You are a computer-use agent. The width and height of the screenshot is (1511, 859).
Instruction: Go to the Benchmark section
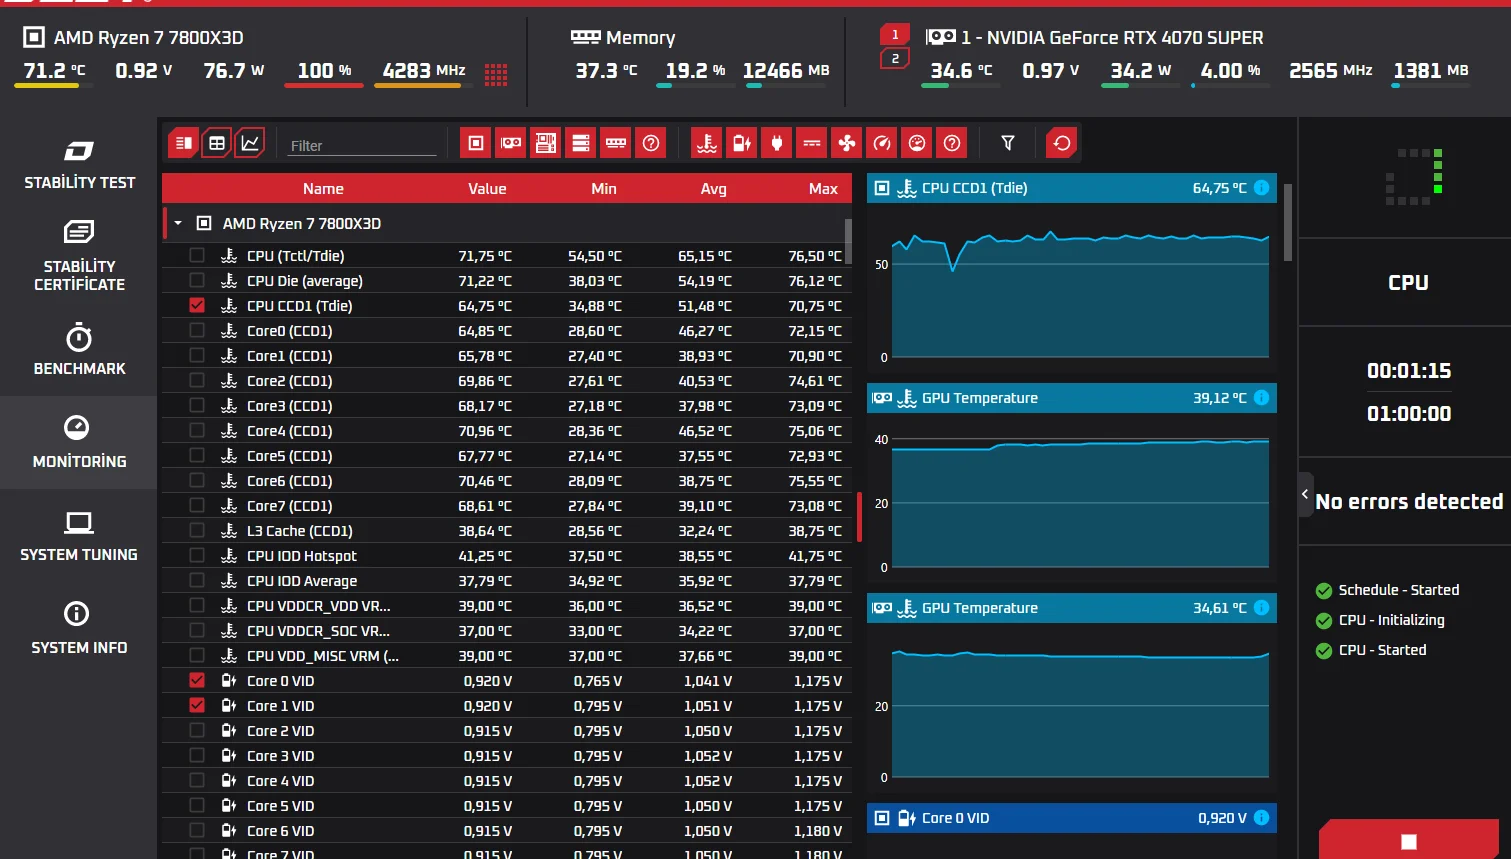point(79,350)
